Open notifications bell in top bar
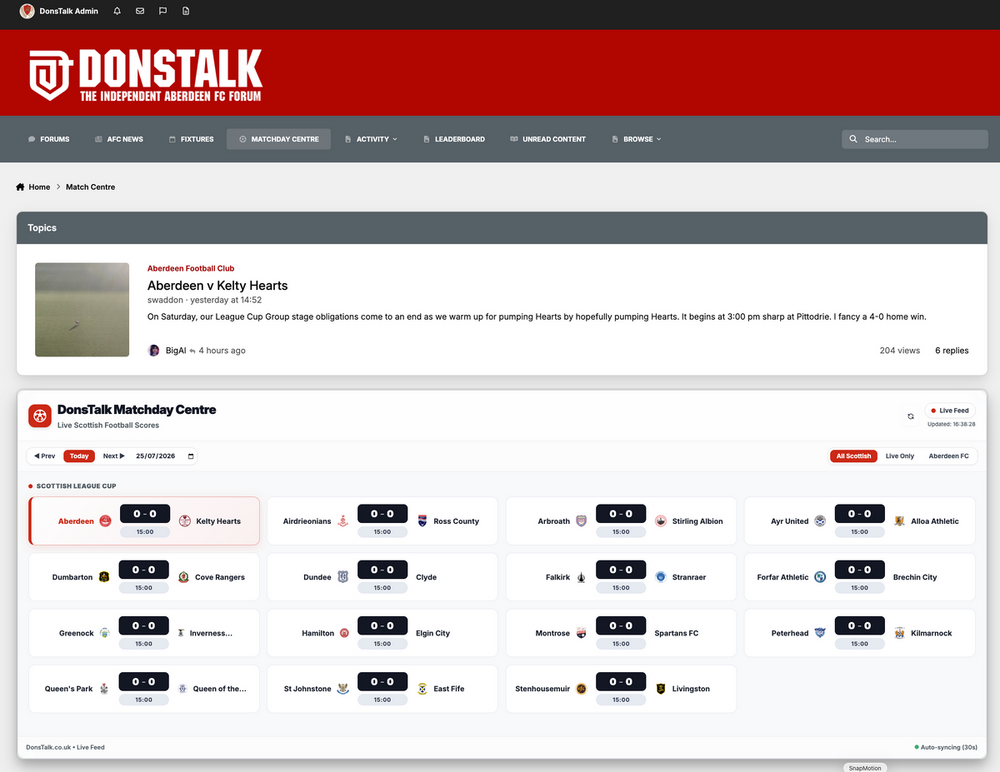 (x=117, y=11)
